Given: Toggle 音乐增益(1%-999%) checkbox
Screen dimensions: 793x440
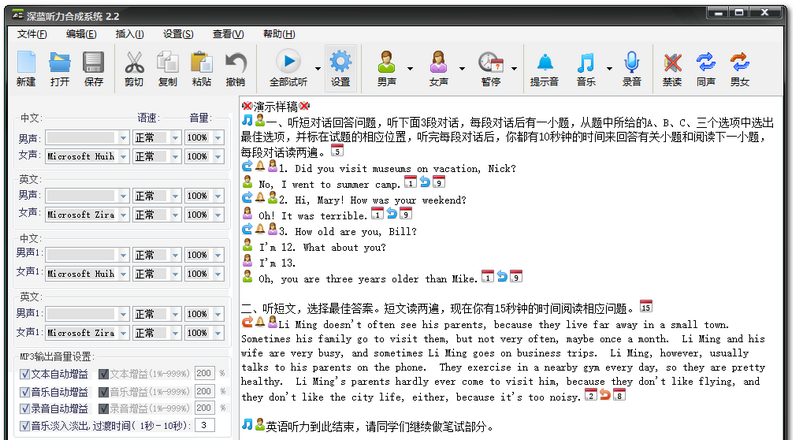Looking at the screenshot, I should pyautogui.click(x=103, y=392).
